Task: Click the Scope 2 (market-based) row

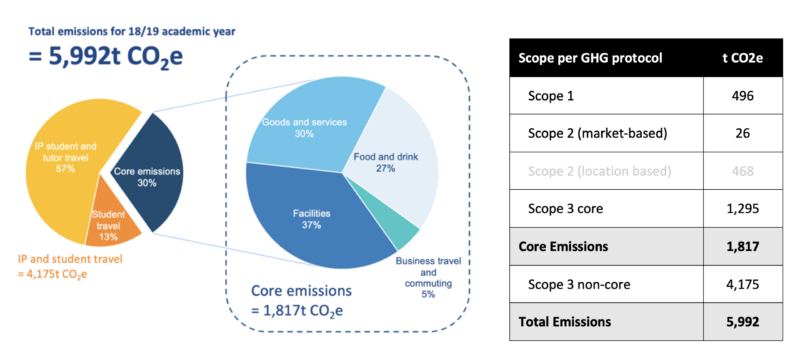Action: [x=646, y=134]
